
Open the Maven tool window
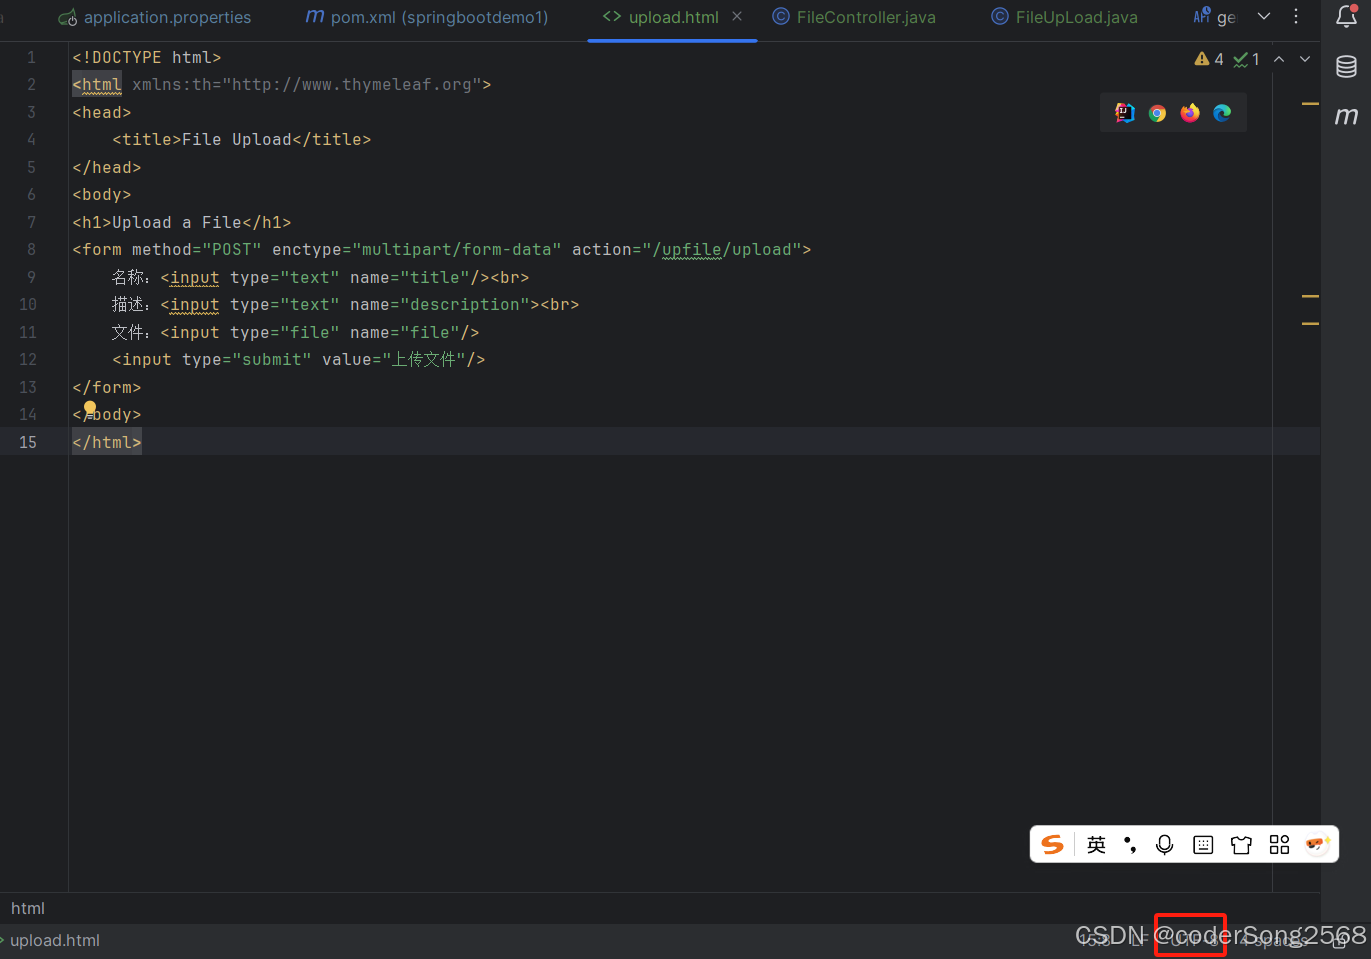coord(1347,116)
